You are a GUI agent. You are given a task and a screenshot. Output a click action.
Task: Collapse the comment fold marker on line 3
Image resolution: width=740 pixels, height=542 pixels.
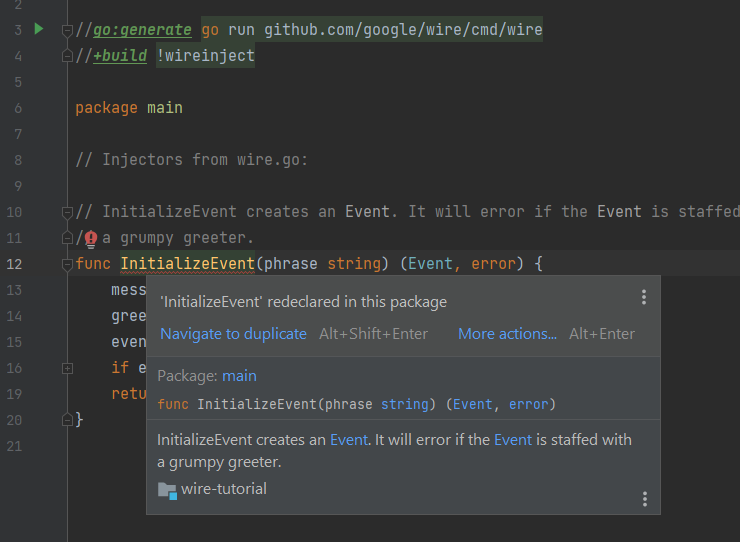(x=67, y=31)
